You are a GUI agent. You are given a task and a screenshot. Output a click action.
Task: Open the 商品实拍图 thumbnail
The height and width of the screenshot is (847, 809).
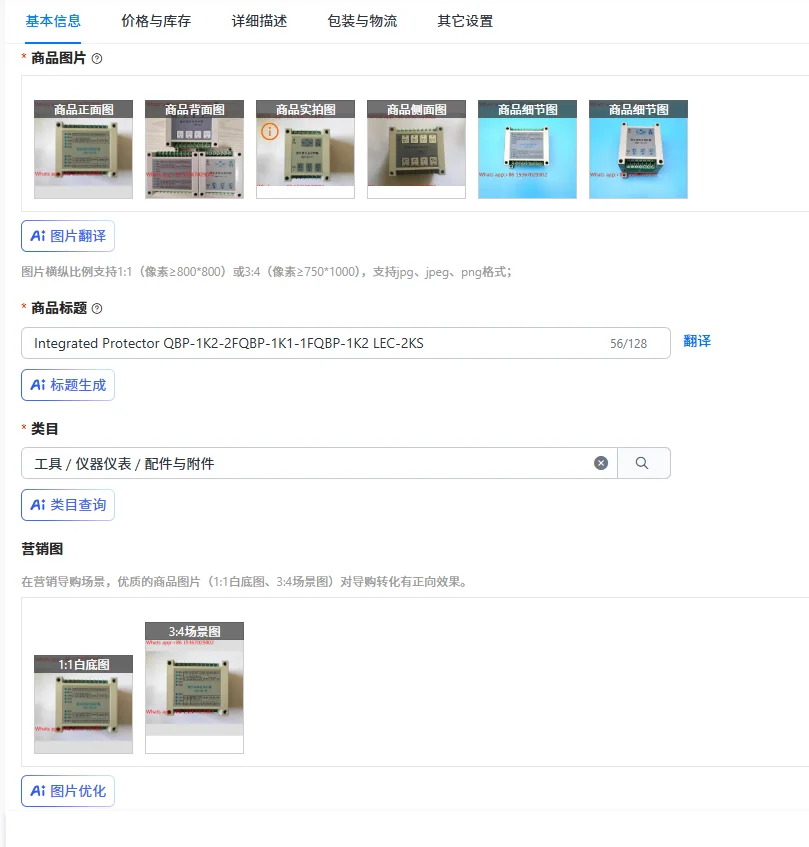click(x=306, y=149)
